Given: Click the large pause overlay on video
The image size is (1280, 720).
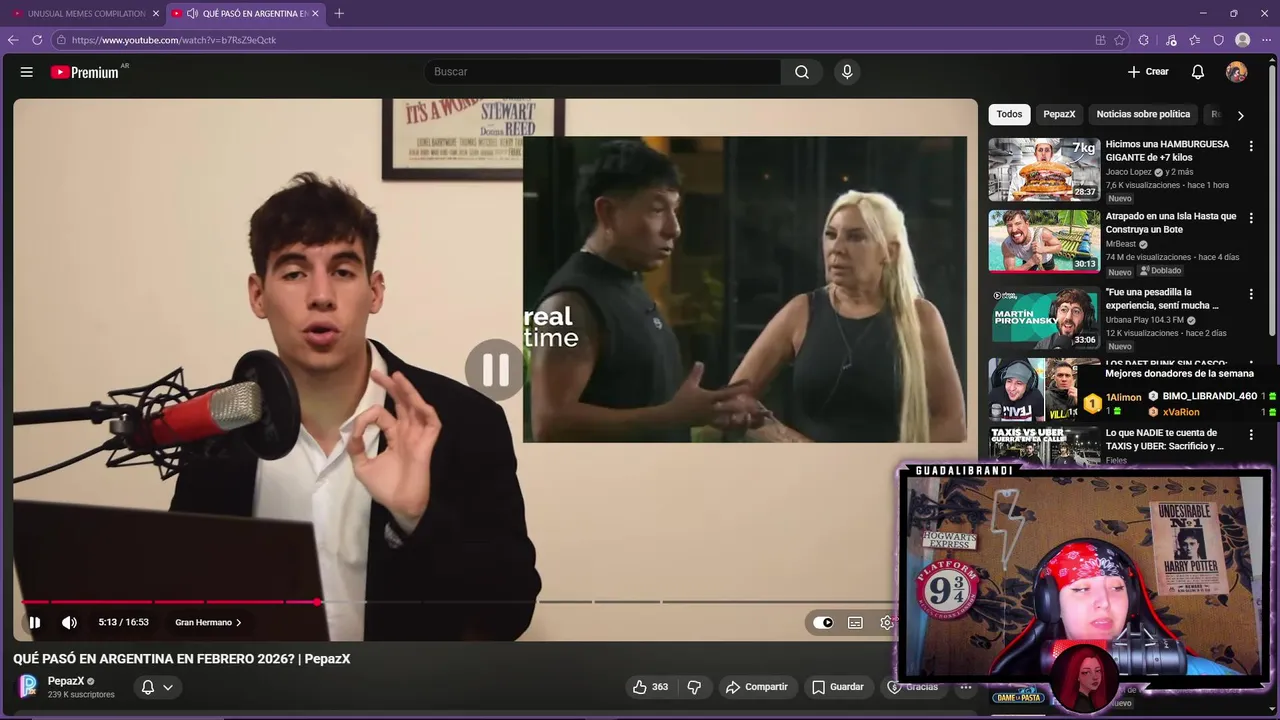Looking at the screenshot, I should (495, 369).
